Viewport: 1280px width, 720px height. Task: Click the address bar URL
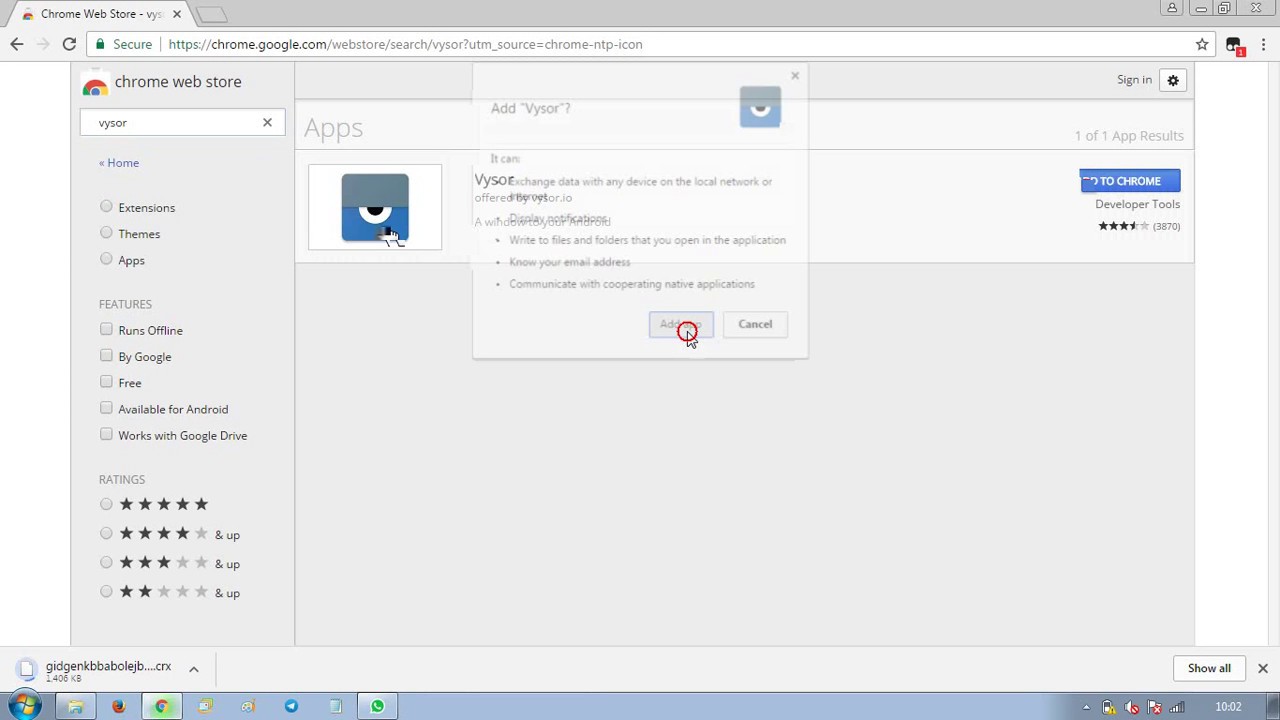405,44
